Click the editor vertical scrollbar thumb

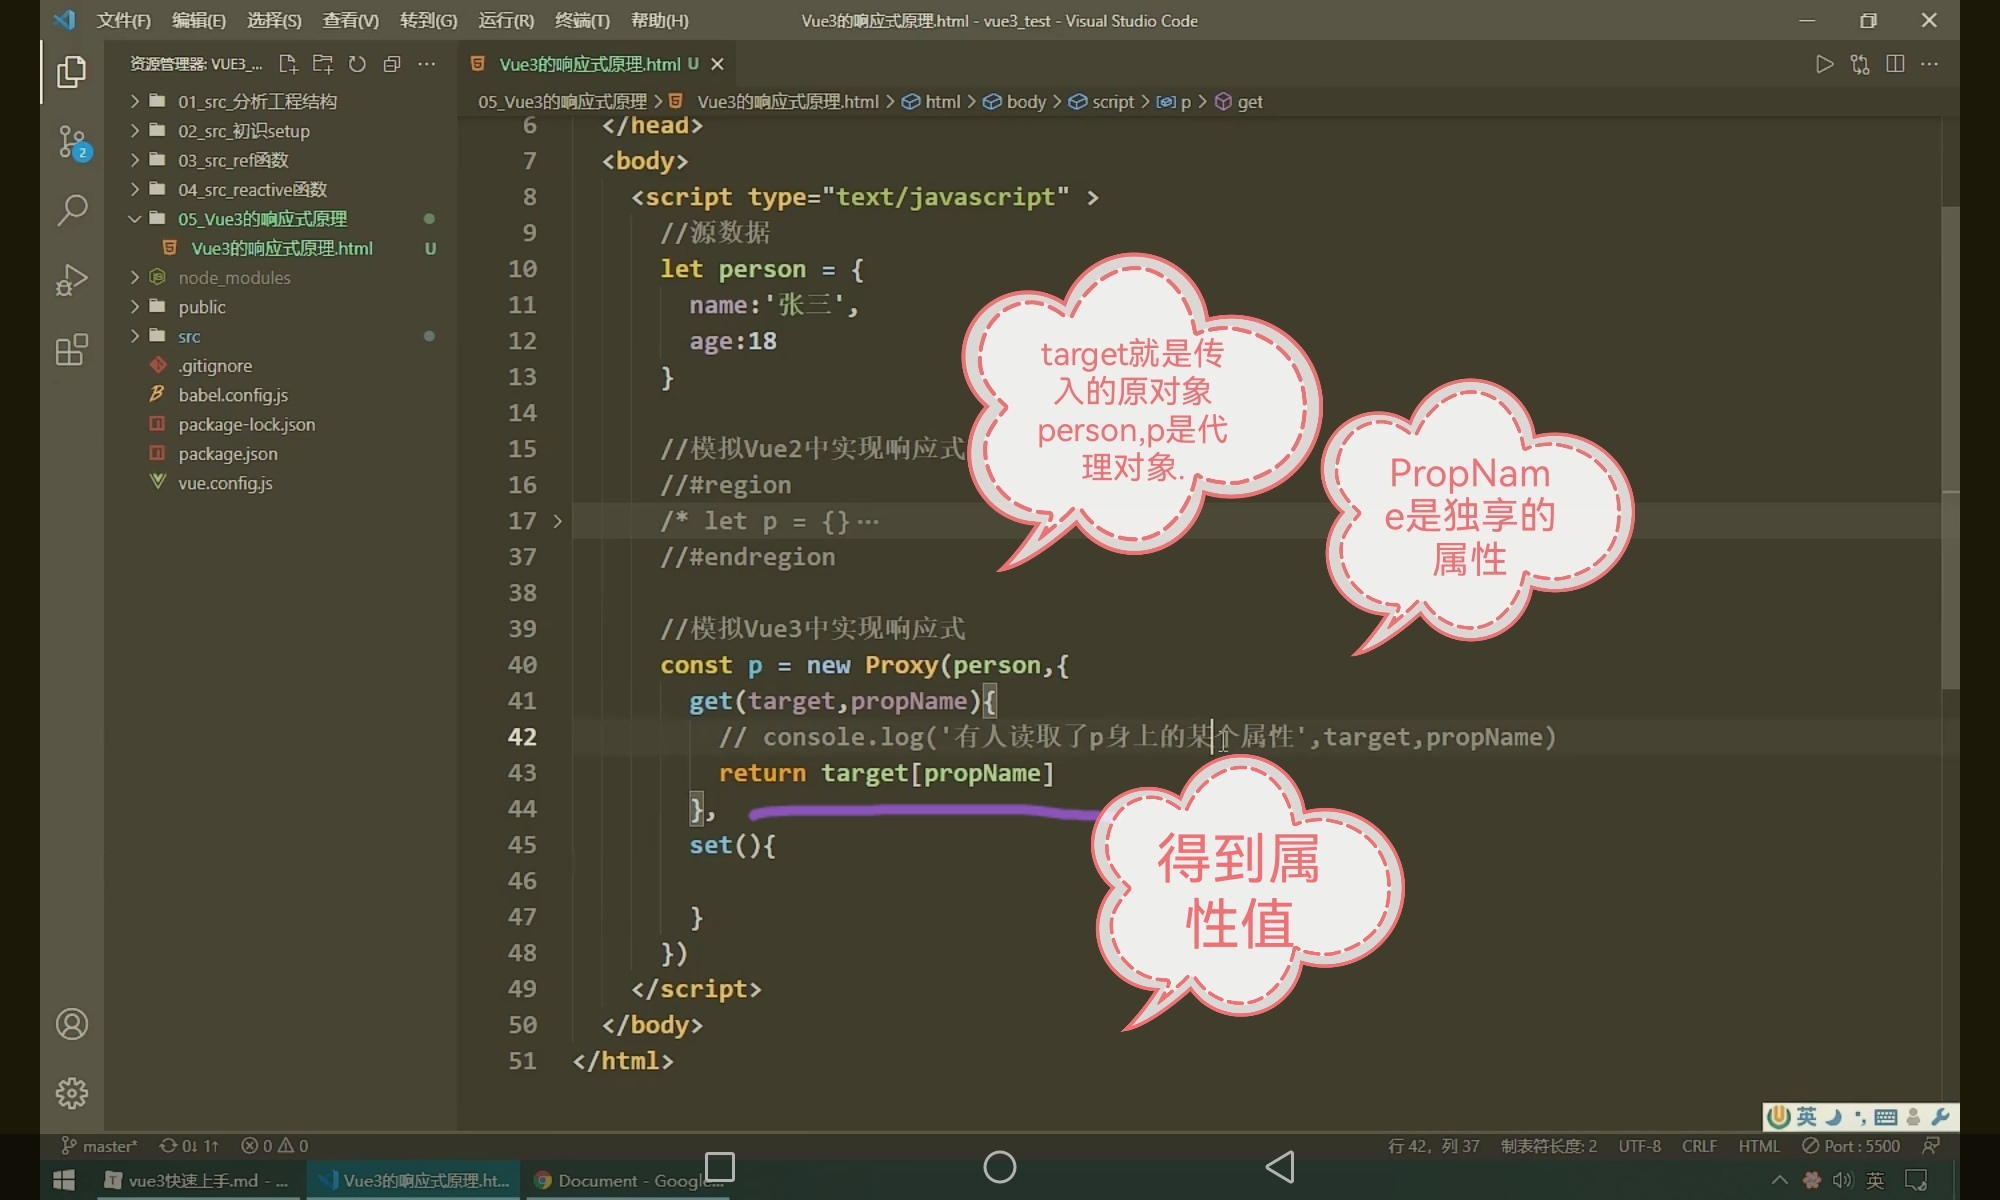(x=1950, y=450)
